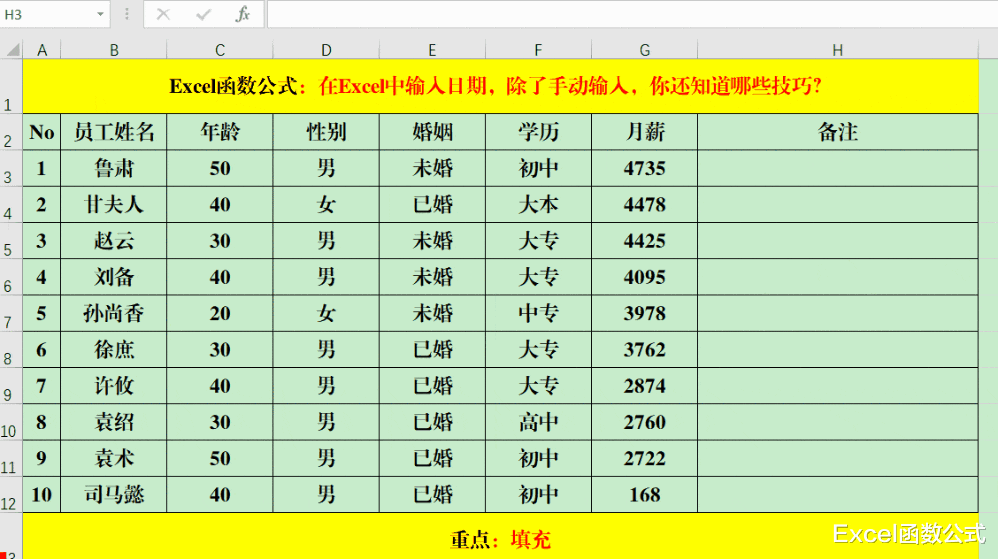Select row 3 header
Screen dimensions: 998x559
coord(11,169)
